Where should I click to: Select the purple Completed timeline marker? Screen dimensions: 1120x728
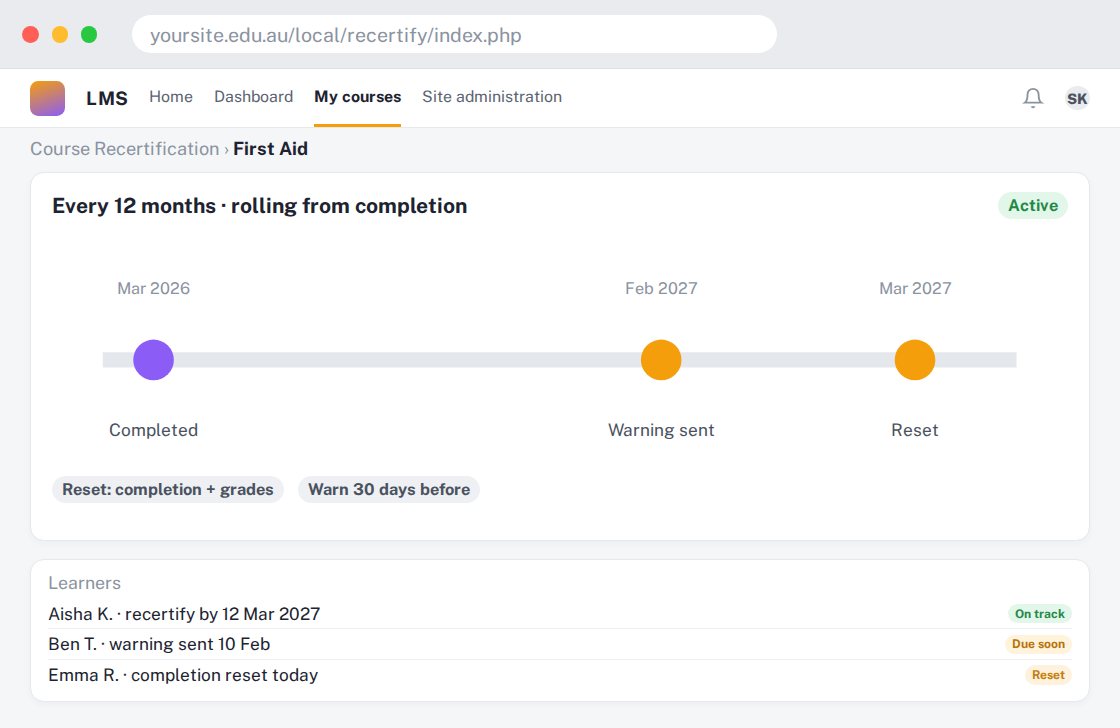pos(154,359)
